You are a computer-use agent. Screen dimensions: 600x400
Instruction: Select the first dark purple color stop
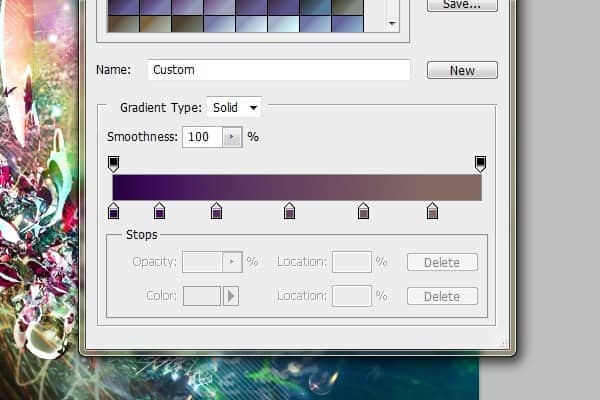click(113, 211)
